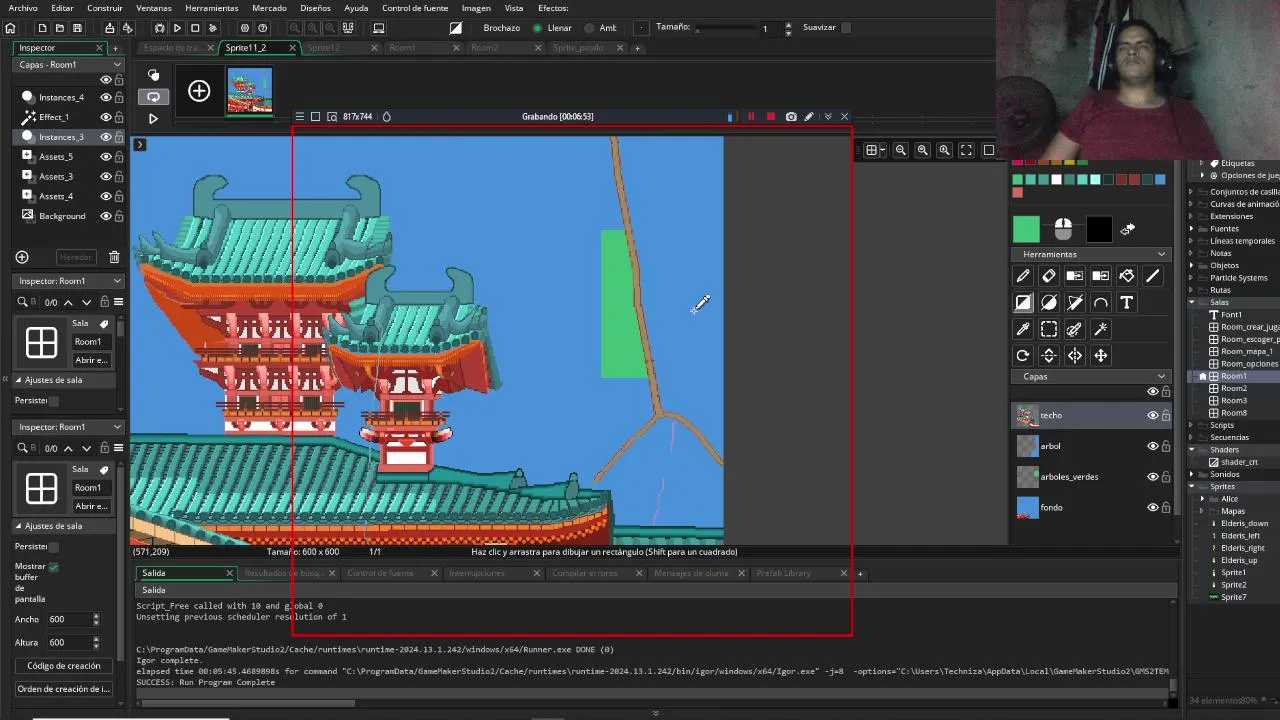Lock the techo layer

[x=1166, y=415]
